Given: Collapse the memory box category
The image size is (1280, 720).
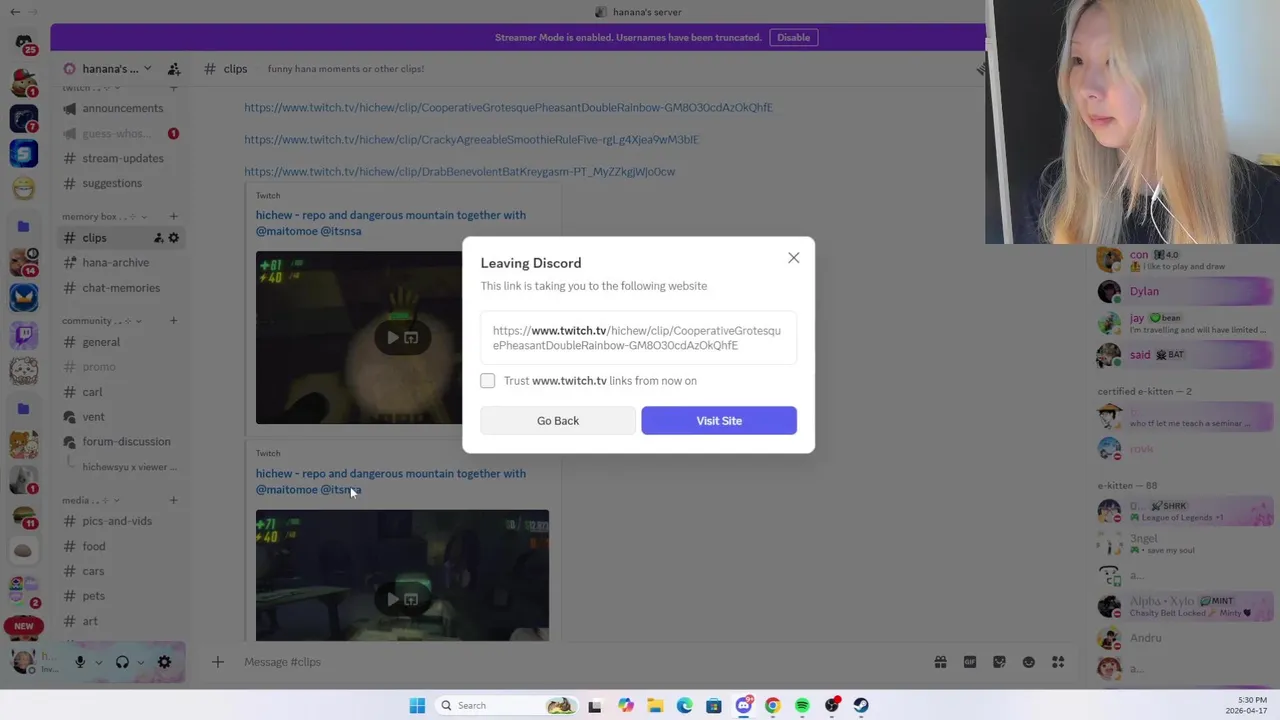Looking at the screenshot, I should click(104, 216).
